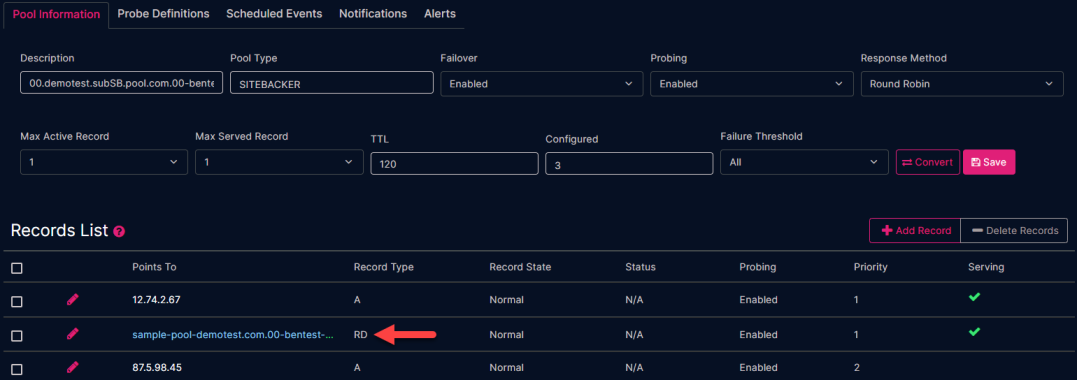The width and height of the screenshot is (1078, 381).
Task: Select the 87.5.98.45 address text
Action: click(x=157, y=368)
